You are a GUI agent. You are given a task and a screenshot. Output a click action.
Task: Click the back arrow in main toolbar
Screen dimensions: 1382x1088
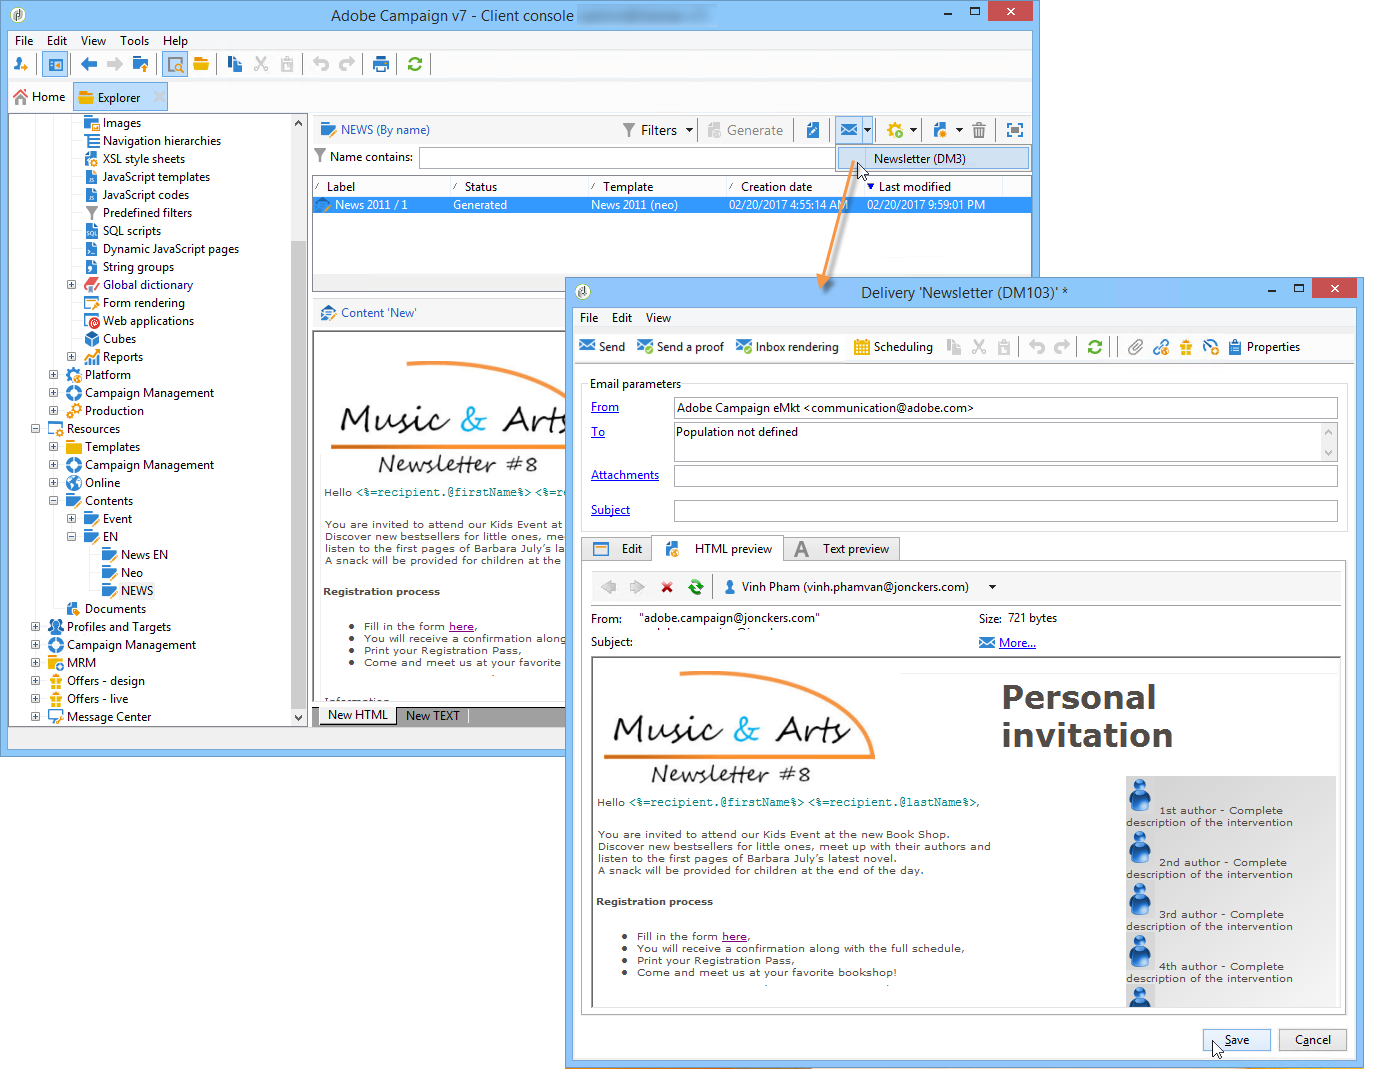coord(89,64)
